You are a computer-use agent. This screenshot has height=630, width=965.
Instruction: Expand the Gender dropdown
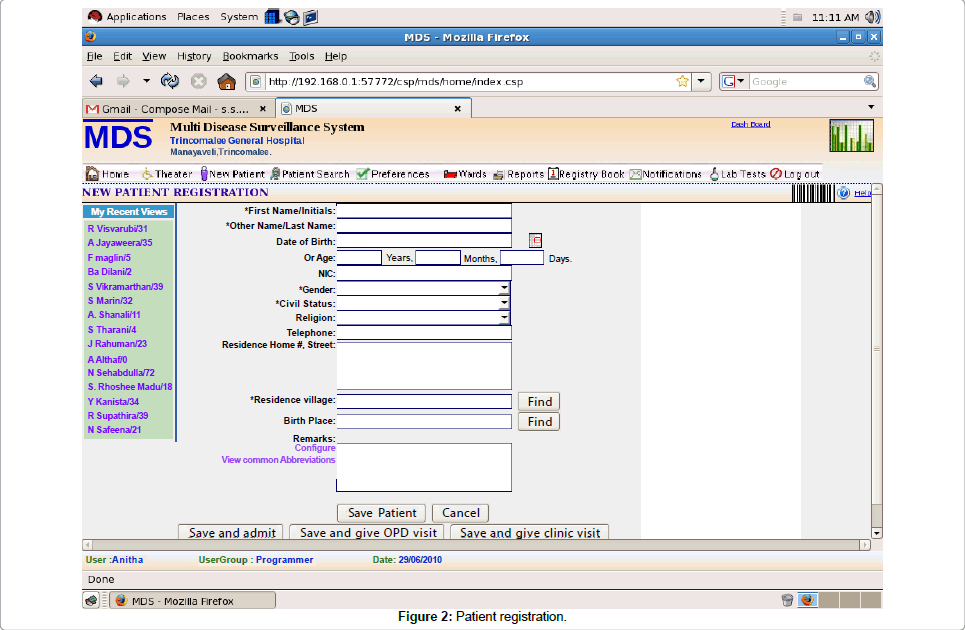[504, 288]
